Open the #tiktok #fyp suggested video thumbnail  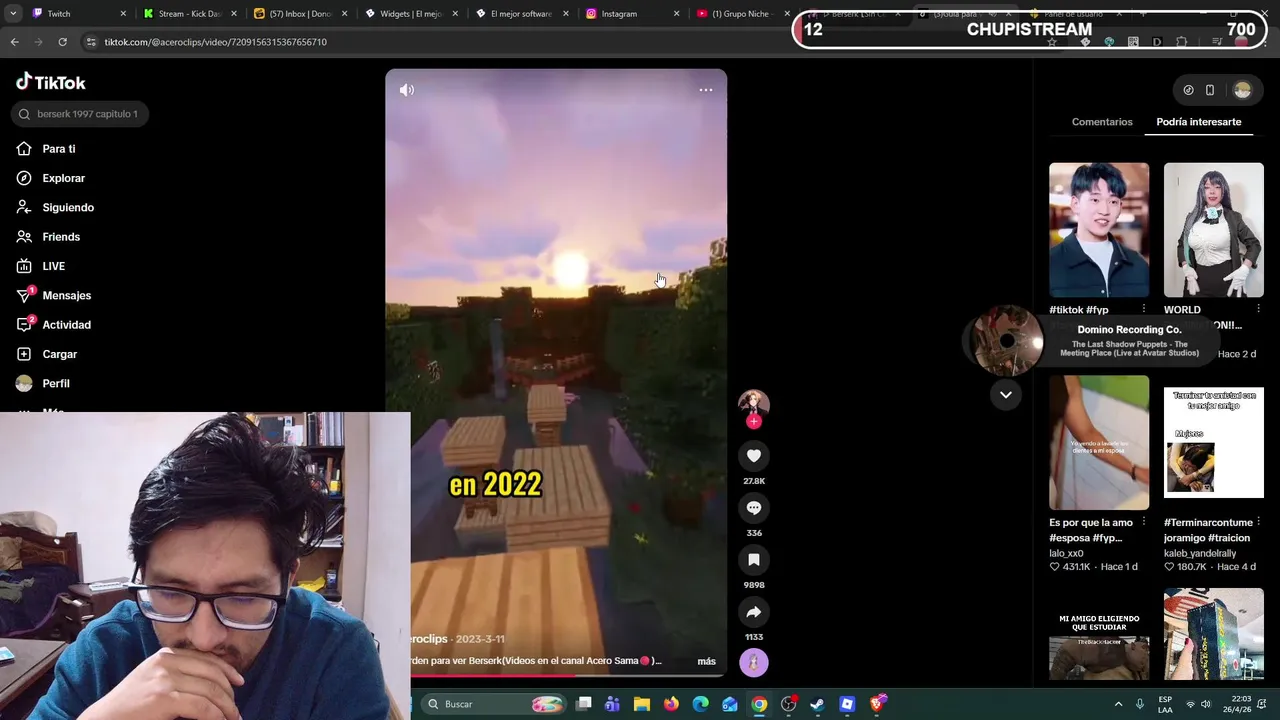tap(1099, 230)
